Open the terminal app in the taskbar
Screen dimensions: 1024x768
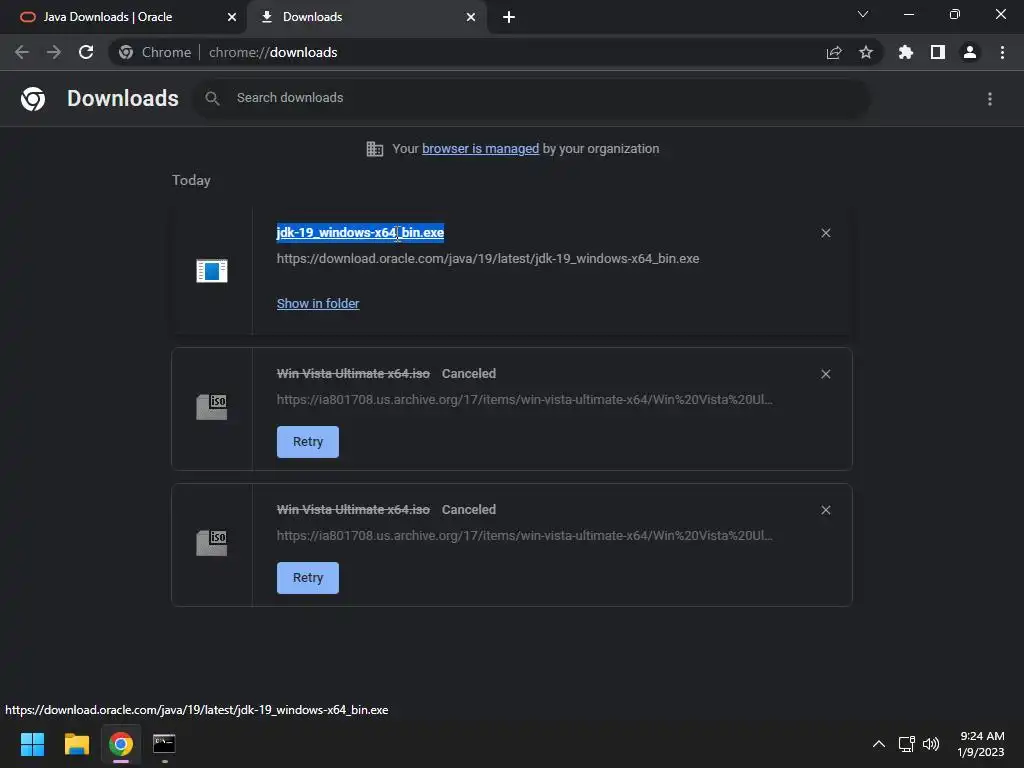(x=164, y=744)
